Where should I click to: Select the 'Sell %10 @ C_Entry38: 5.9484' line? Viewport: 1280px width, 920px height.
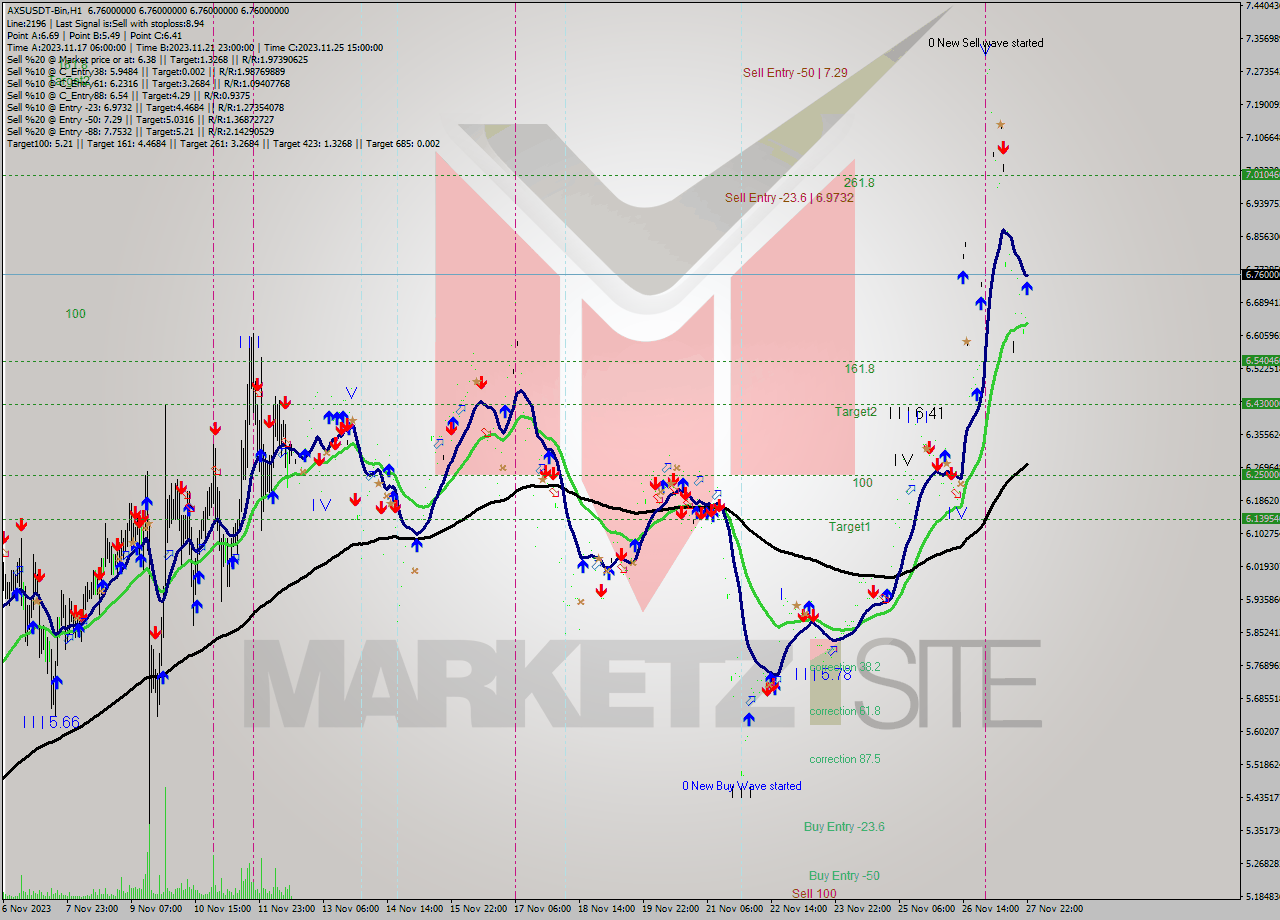coord(145,71)
